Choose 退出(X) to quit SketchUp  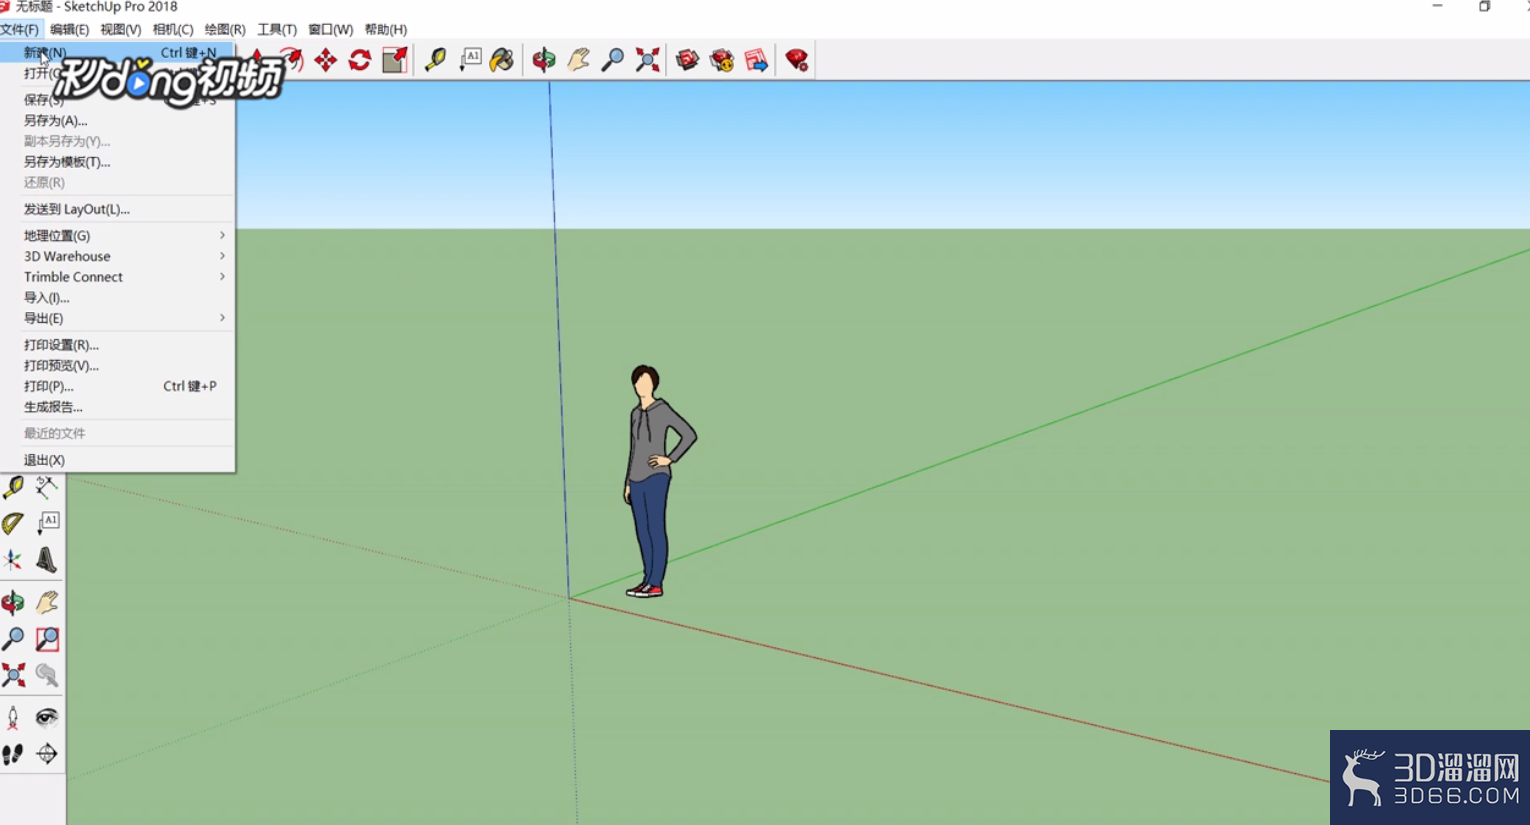pyautogui.click(x=118, y=460)
